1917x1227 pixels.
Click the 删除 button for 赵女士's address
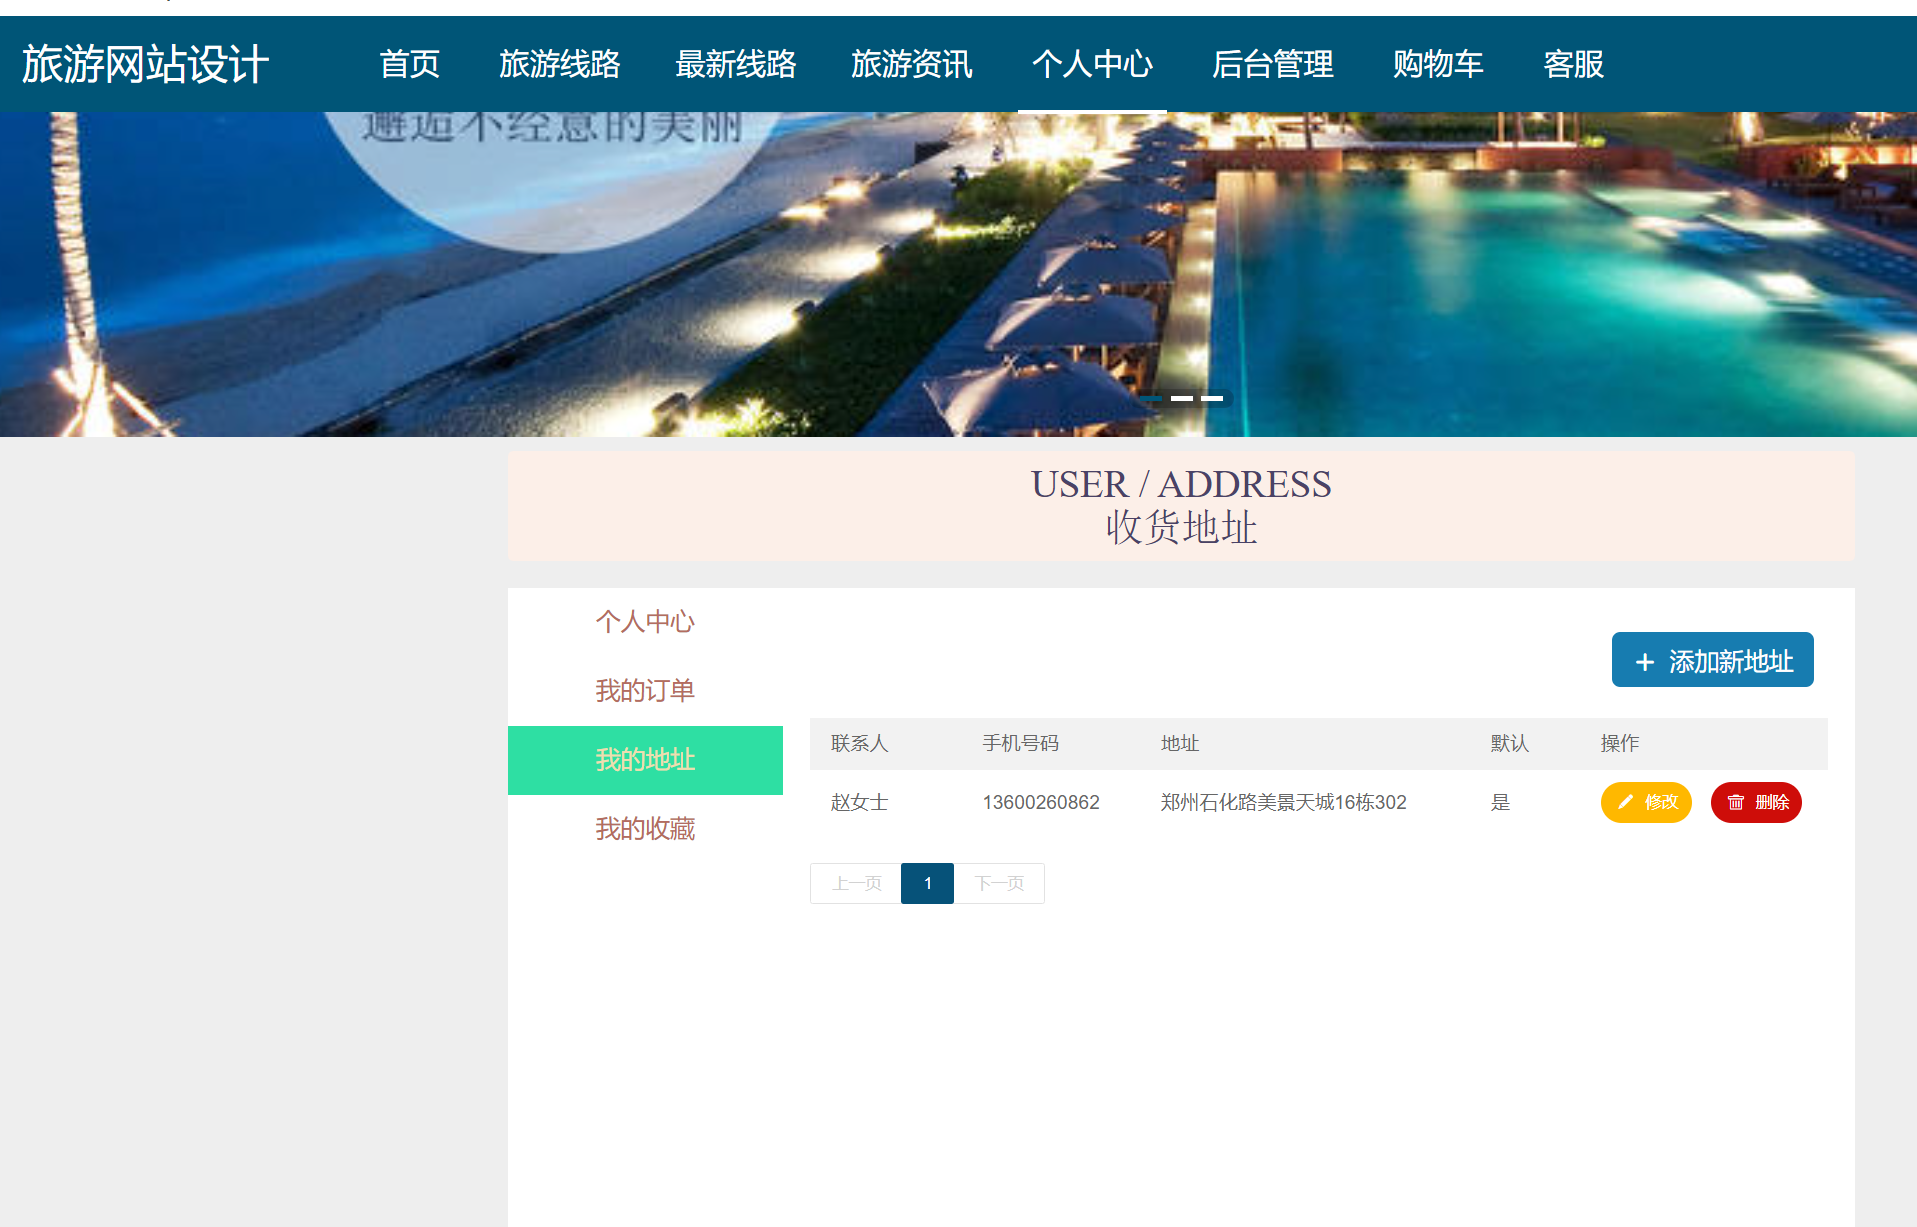(1756, 802)
